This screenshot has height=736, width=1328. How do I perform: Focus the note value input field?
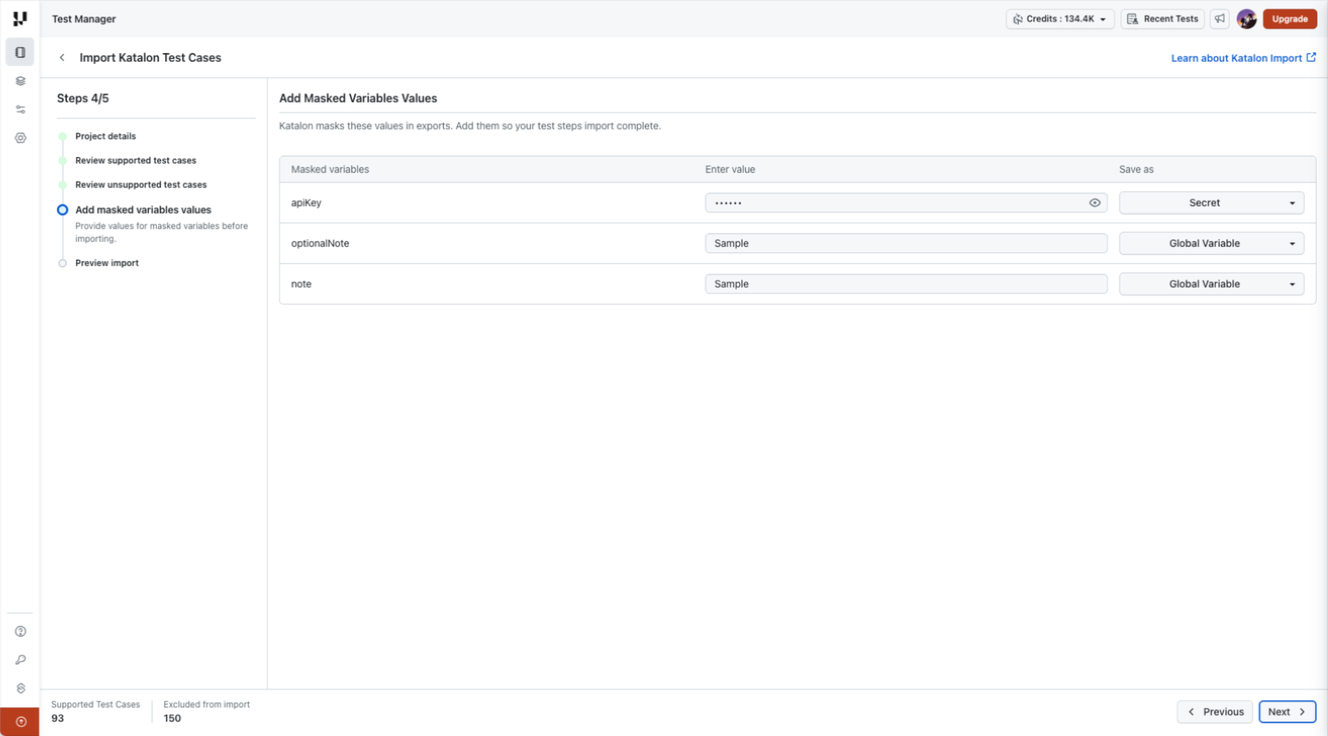[906, 284]
